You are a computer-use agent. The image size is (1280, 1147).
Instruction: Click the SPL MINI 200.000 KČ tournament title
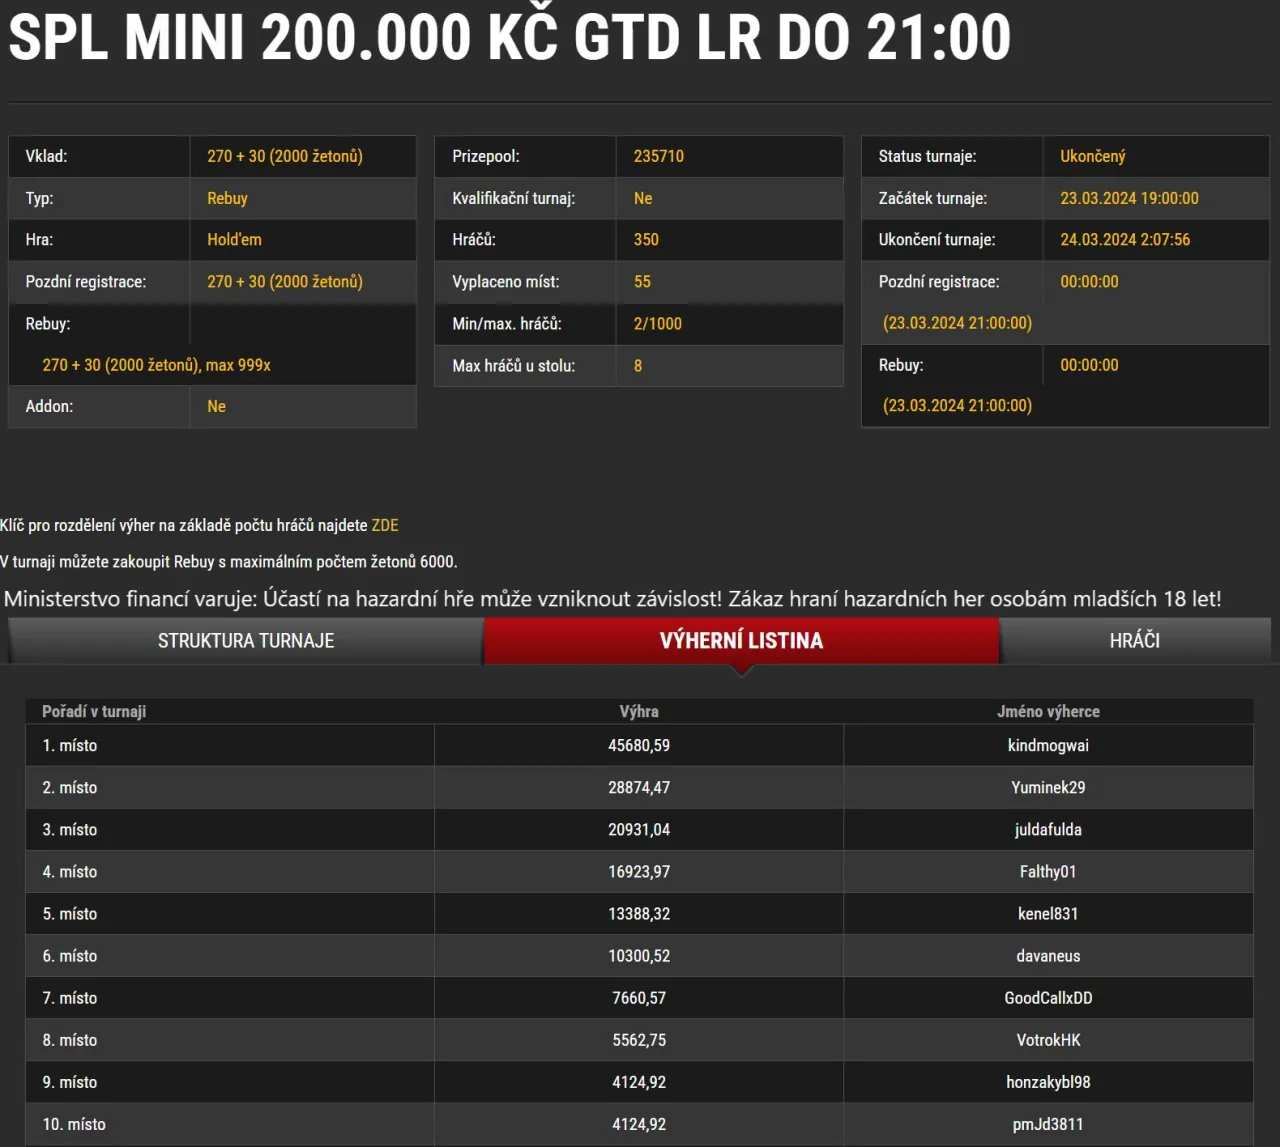coord(510,37)
